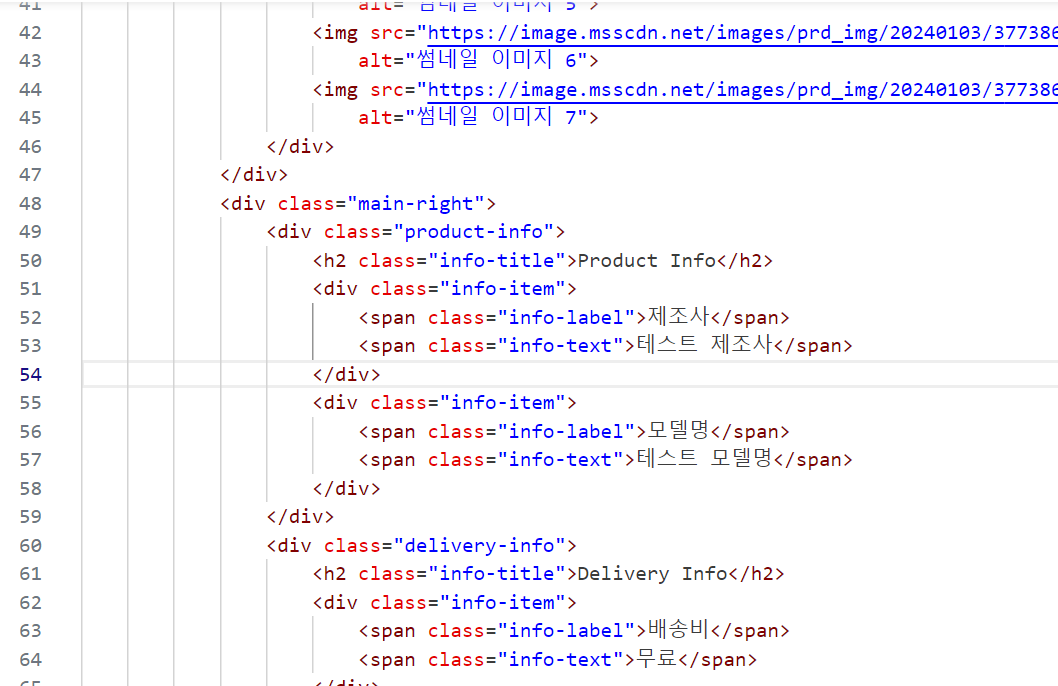
Task: Click "info-label" class on line 52
Action: [566, 318]
